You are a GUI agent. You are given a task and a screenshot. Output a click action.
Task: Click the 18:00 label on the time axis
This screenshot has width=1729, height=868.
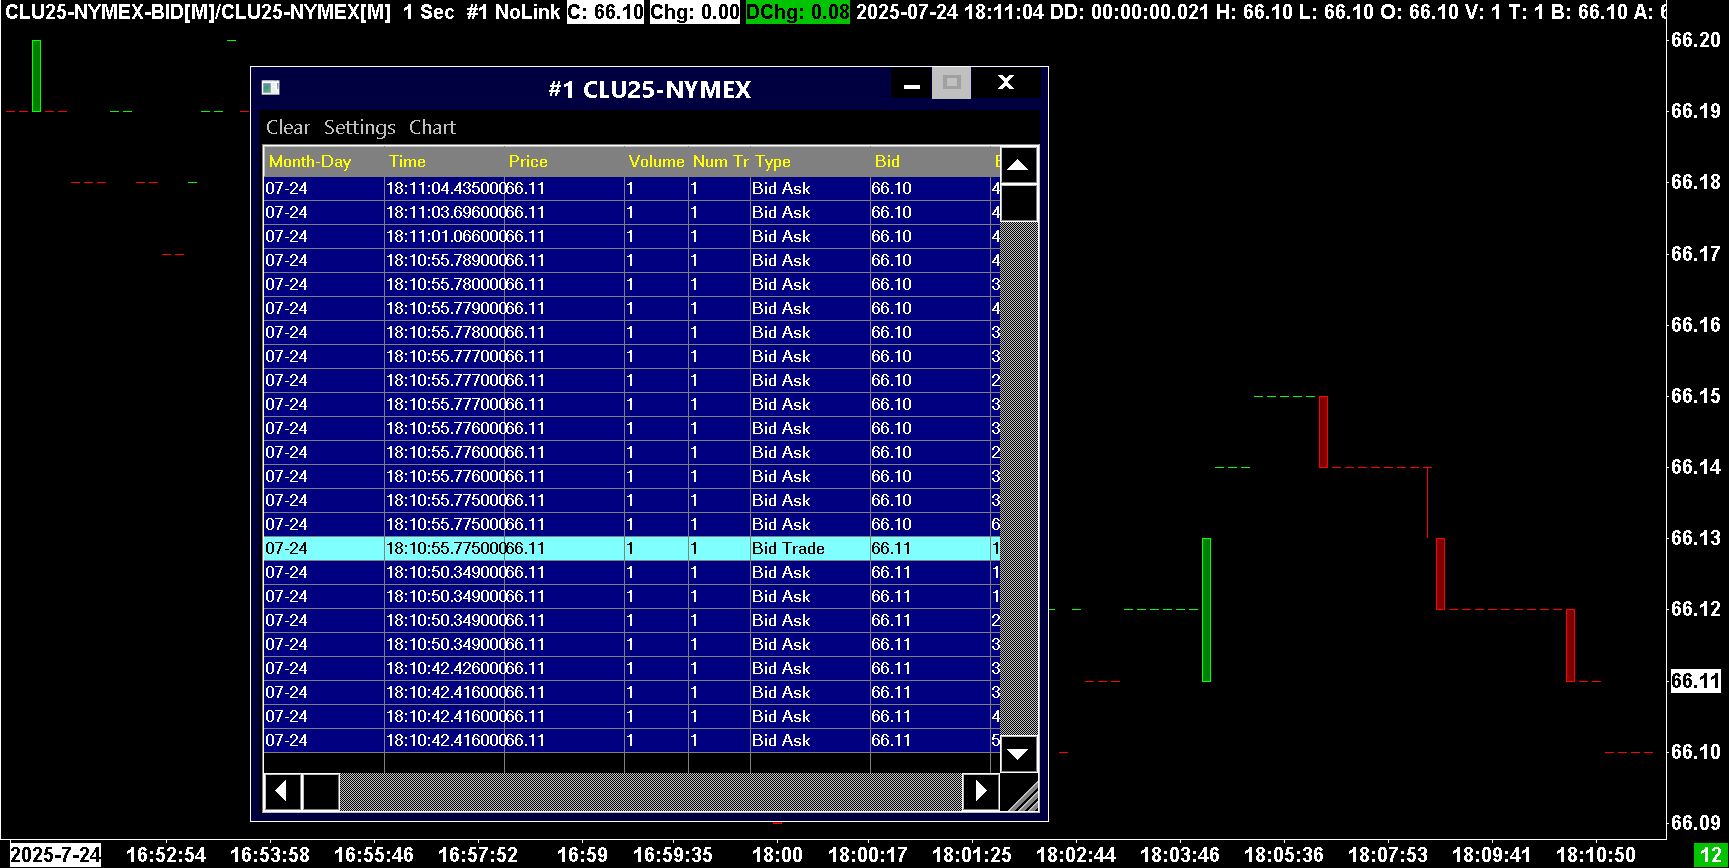(777, 855)
